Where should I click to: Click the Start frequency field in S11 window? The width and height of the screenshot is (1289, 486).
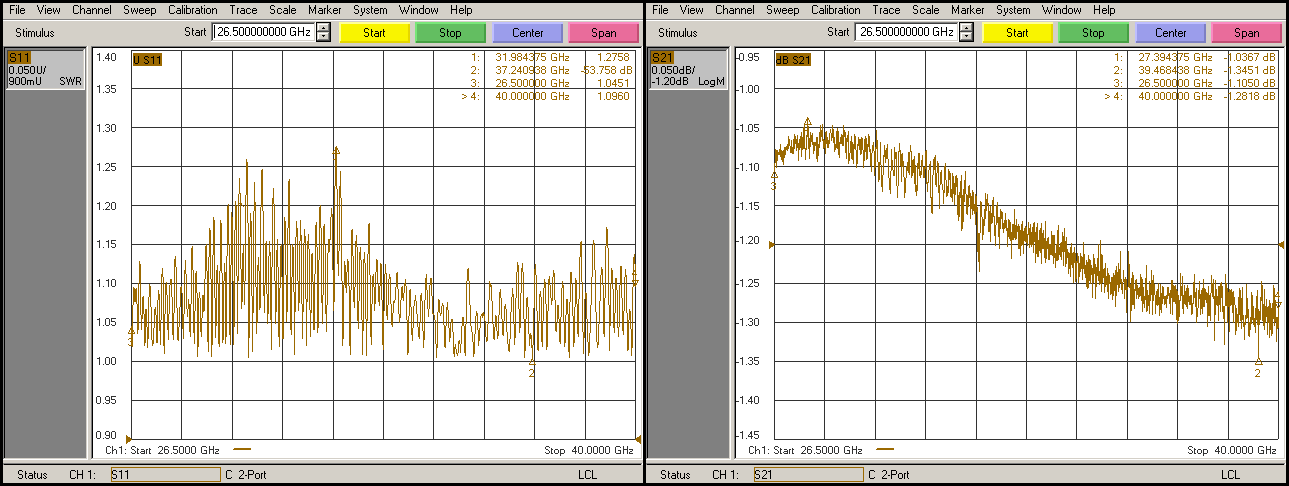point(264,32)
